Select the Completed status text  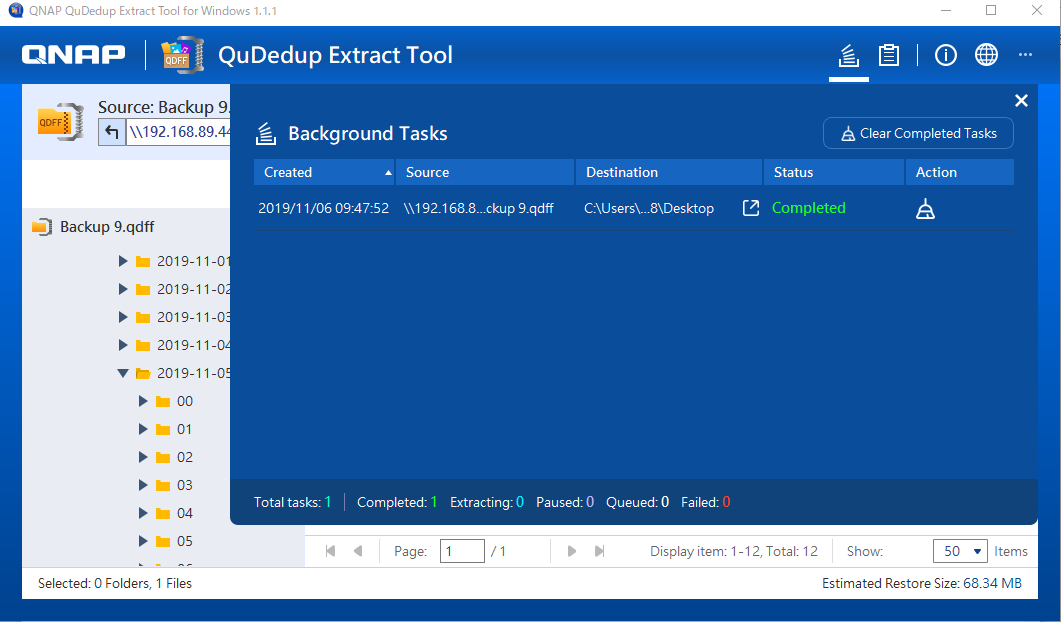click(809, 208)
